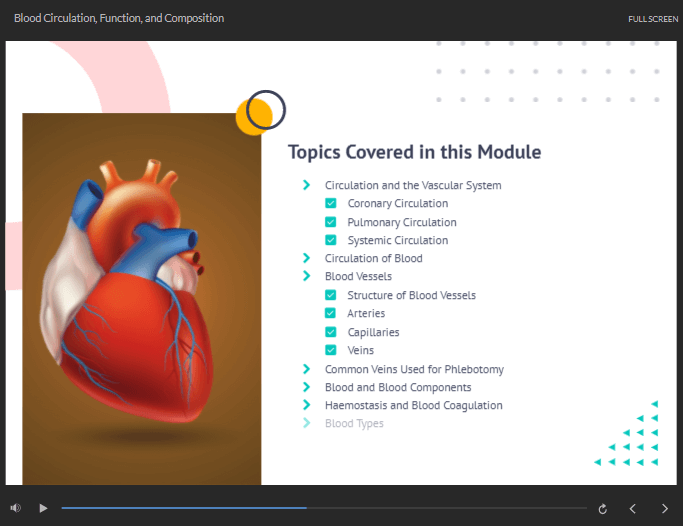Mute audio with the volume speaker icon

(x=15, y=508)
